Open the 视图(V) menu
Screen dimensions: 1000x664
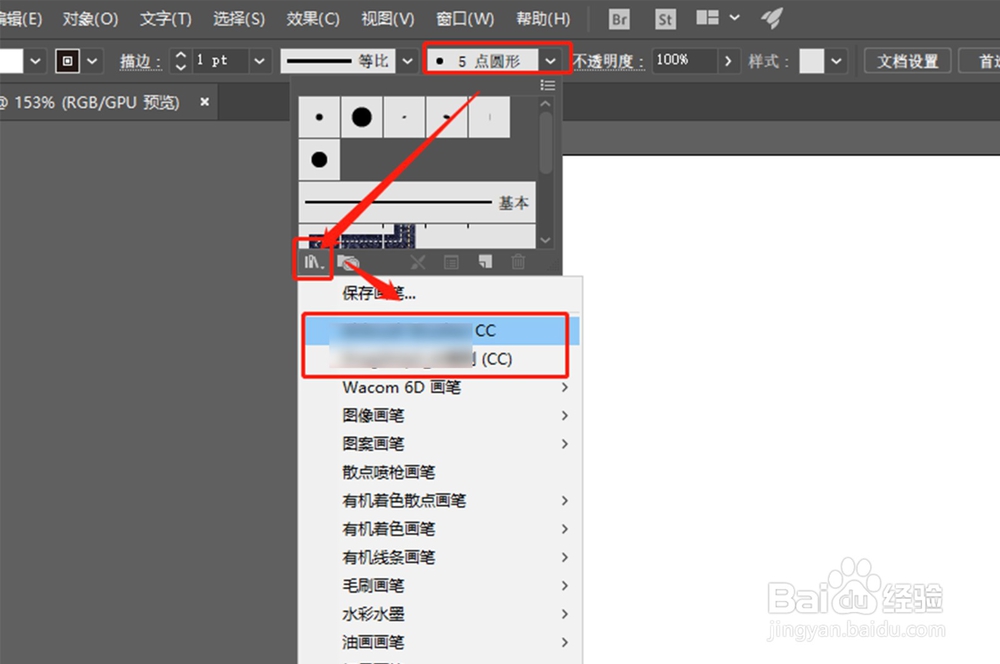point(388,18)
